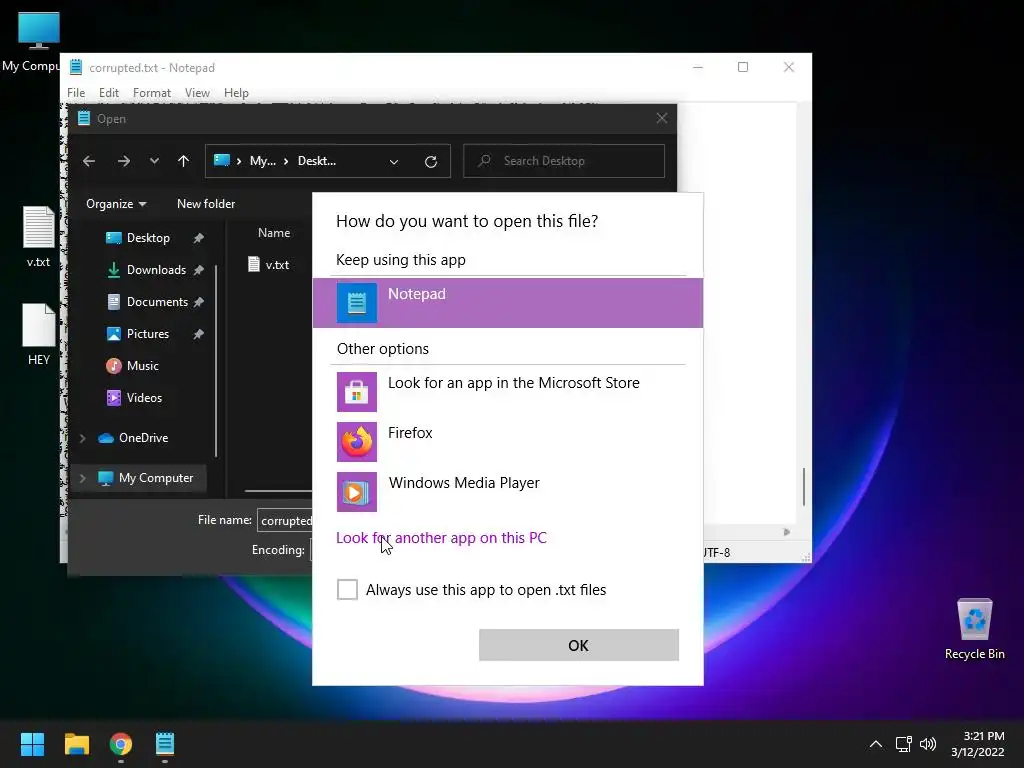Click the Search Desktop field
1024x768 pixels.
pos(564,161)
